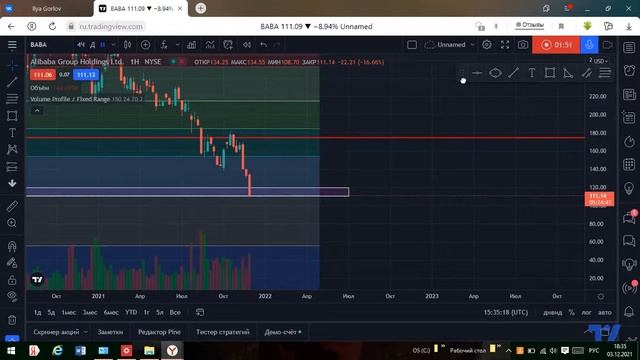Toggle Hide All Drawings eye icon
640x360 pixels.
12,297
